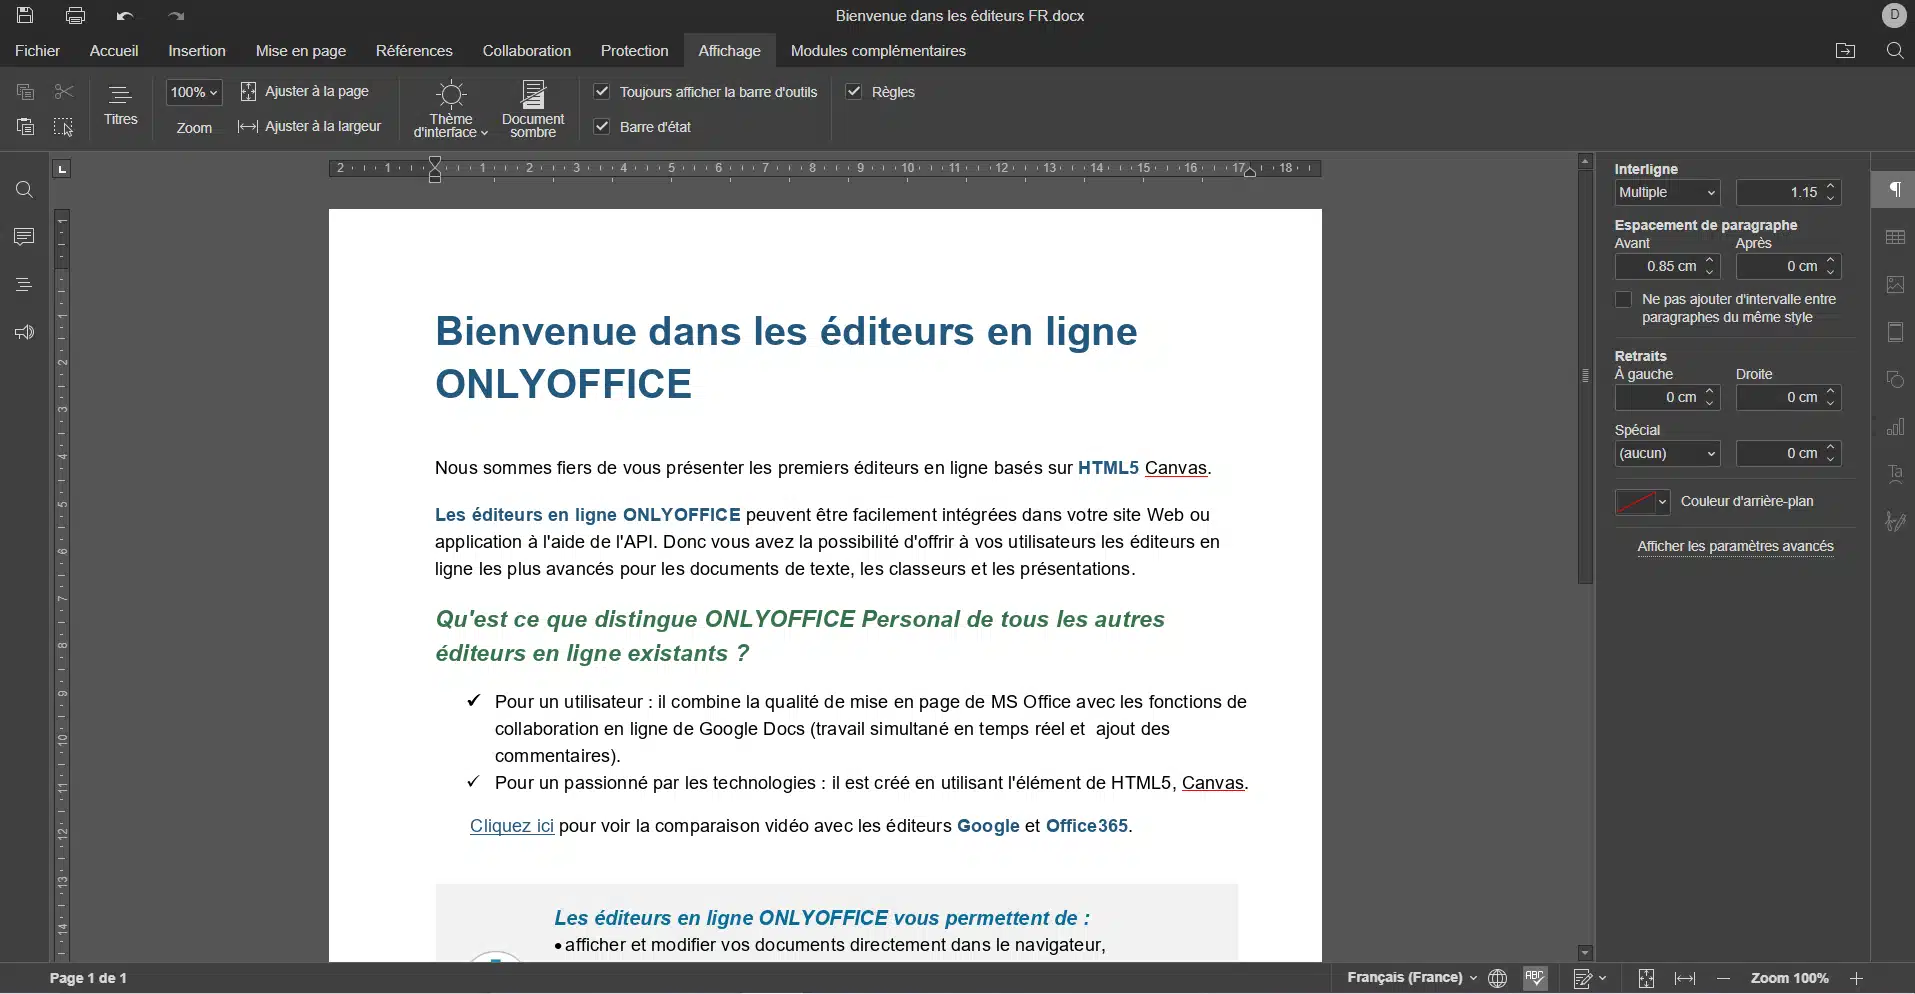This screenshot has height=994, width=1915.
Task: Click the vertical scrollbar down arrow
Action: click(x=1585, y=953)
